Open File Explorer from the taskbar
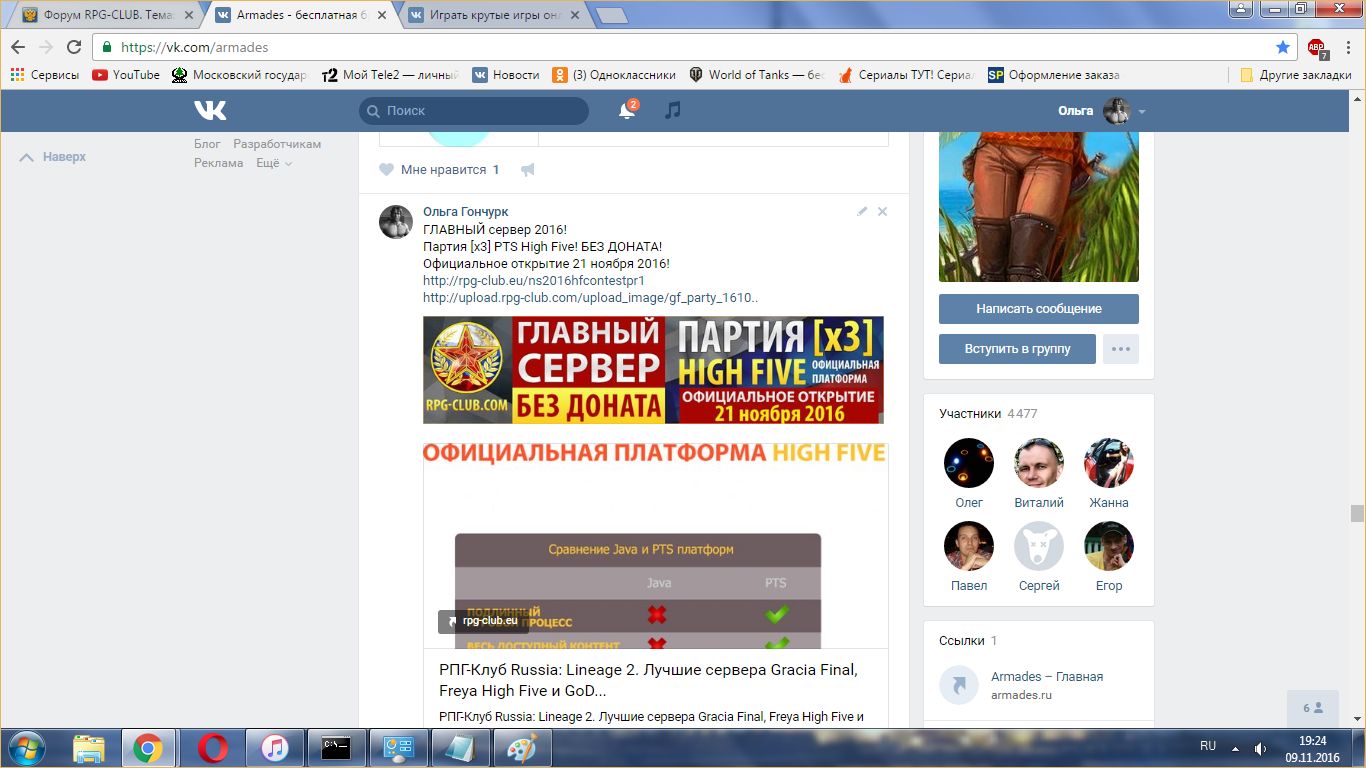Screen dimensions: 1366x768 click(x=89, y=748)
